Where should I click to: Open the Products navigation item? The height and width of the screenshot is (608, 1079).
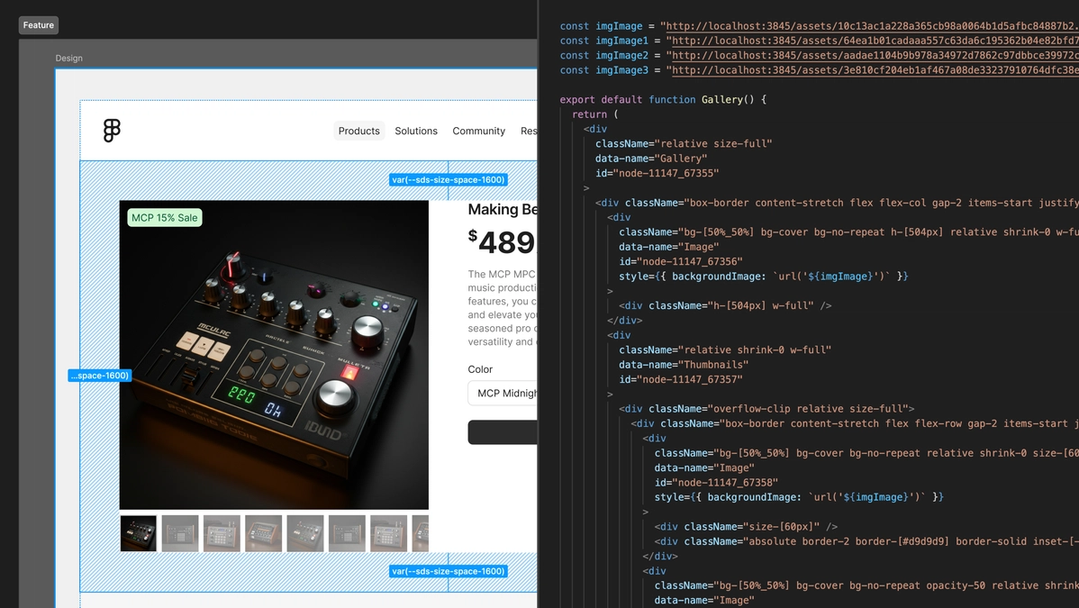point(358,130)
